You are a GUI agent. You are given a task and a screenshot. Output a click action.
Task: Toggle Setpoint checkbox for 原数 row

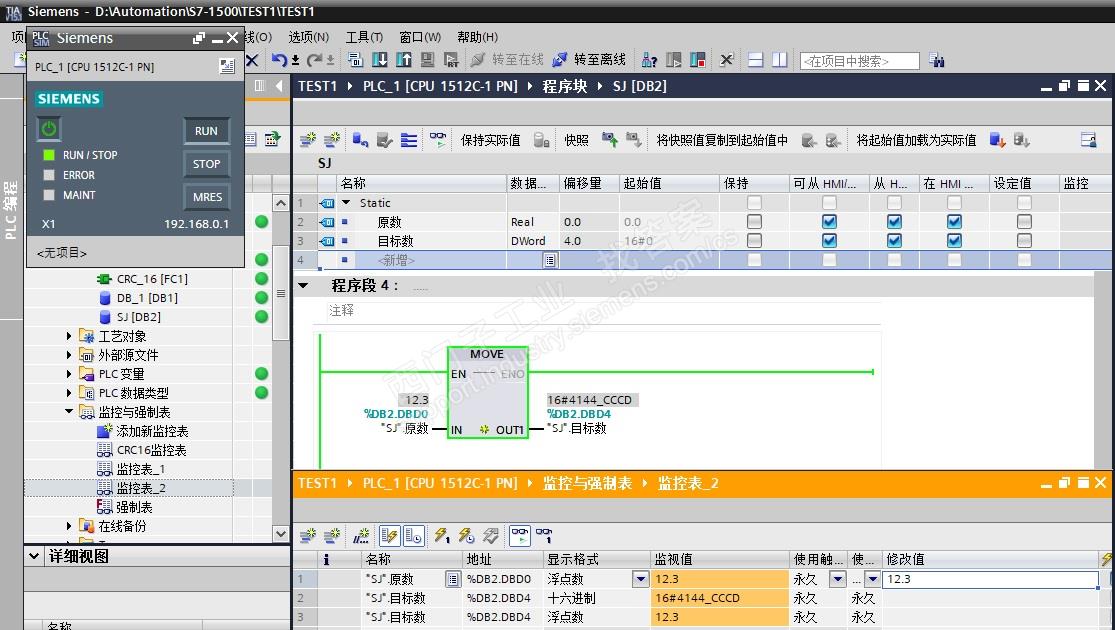click(1024, 222)
